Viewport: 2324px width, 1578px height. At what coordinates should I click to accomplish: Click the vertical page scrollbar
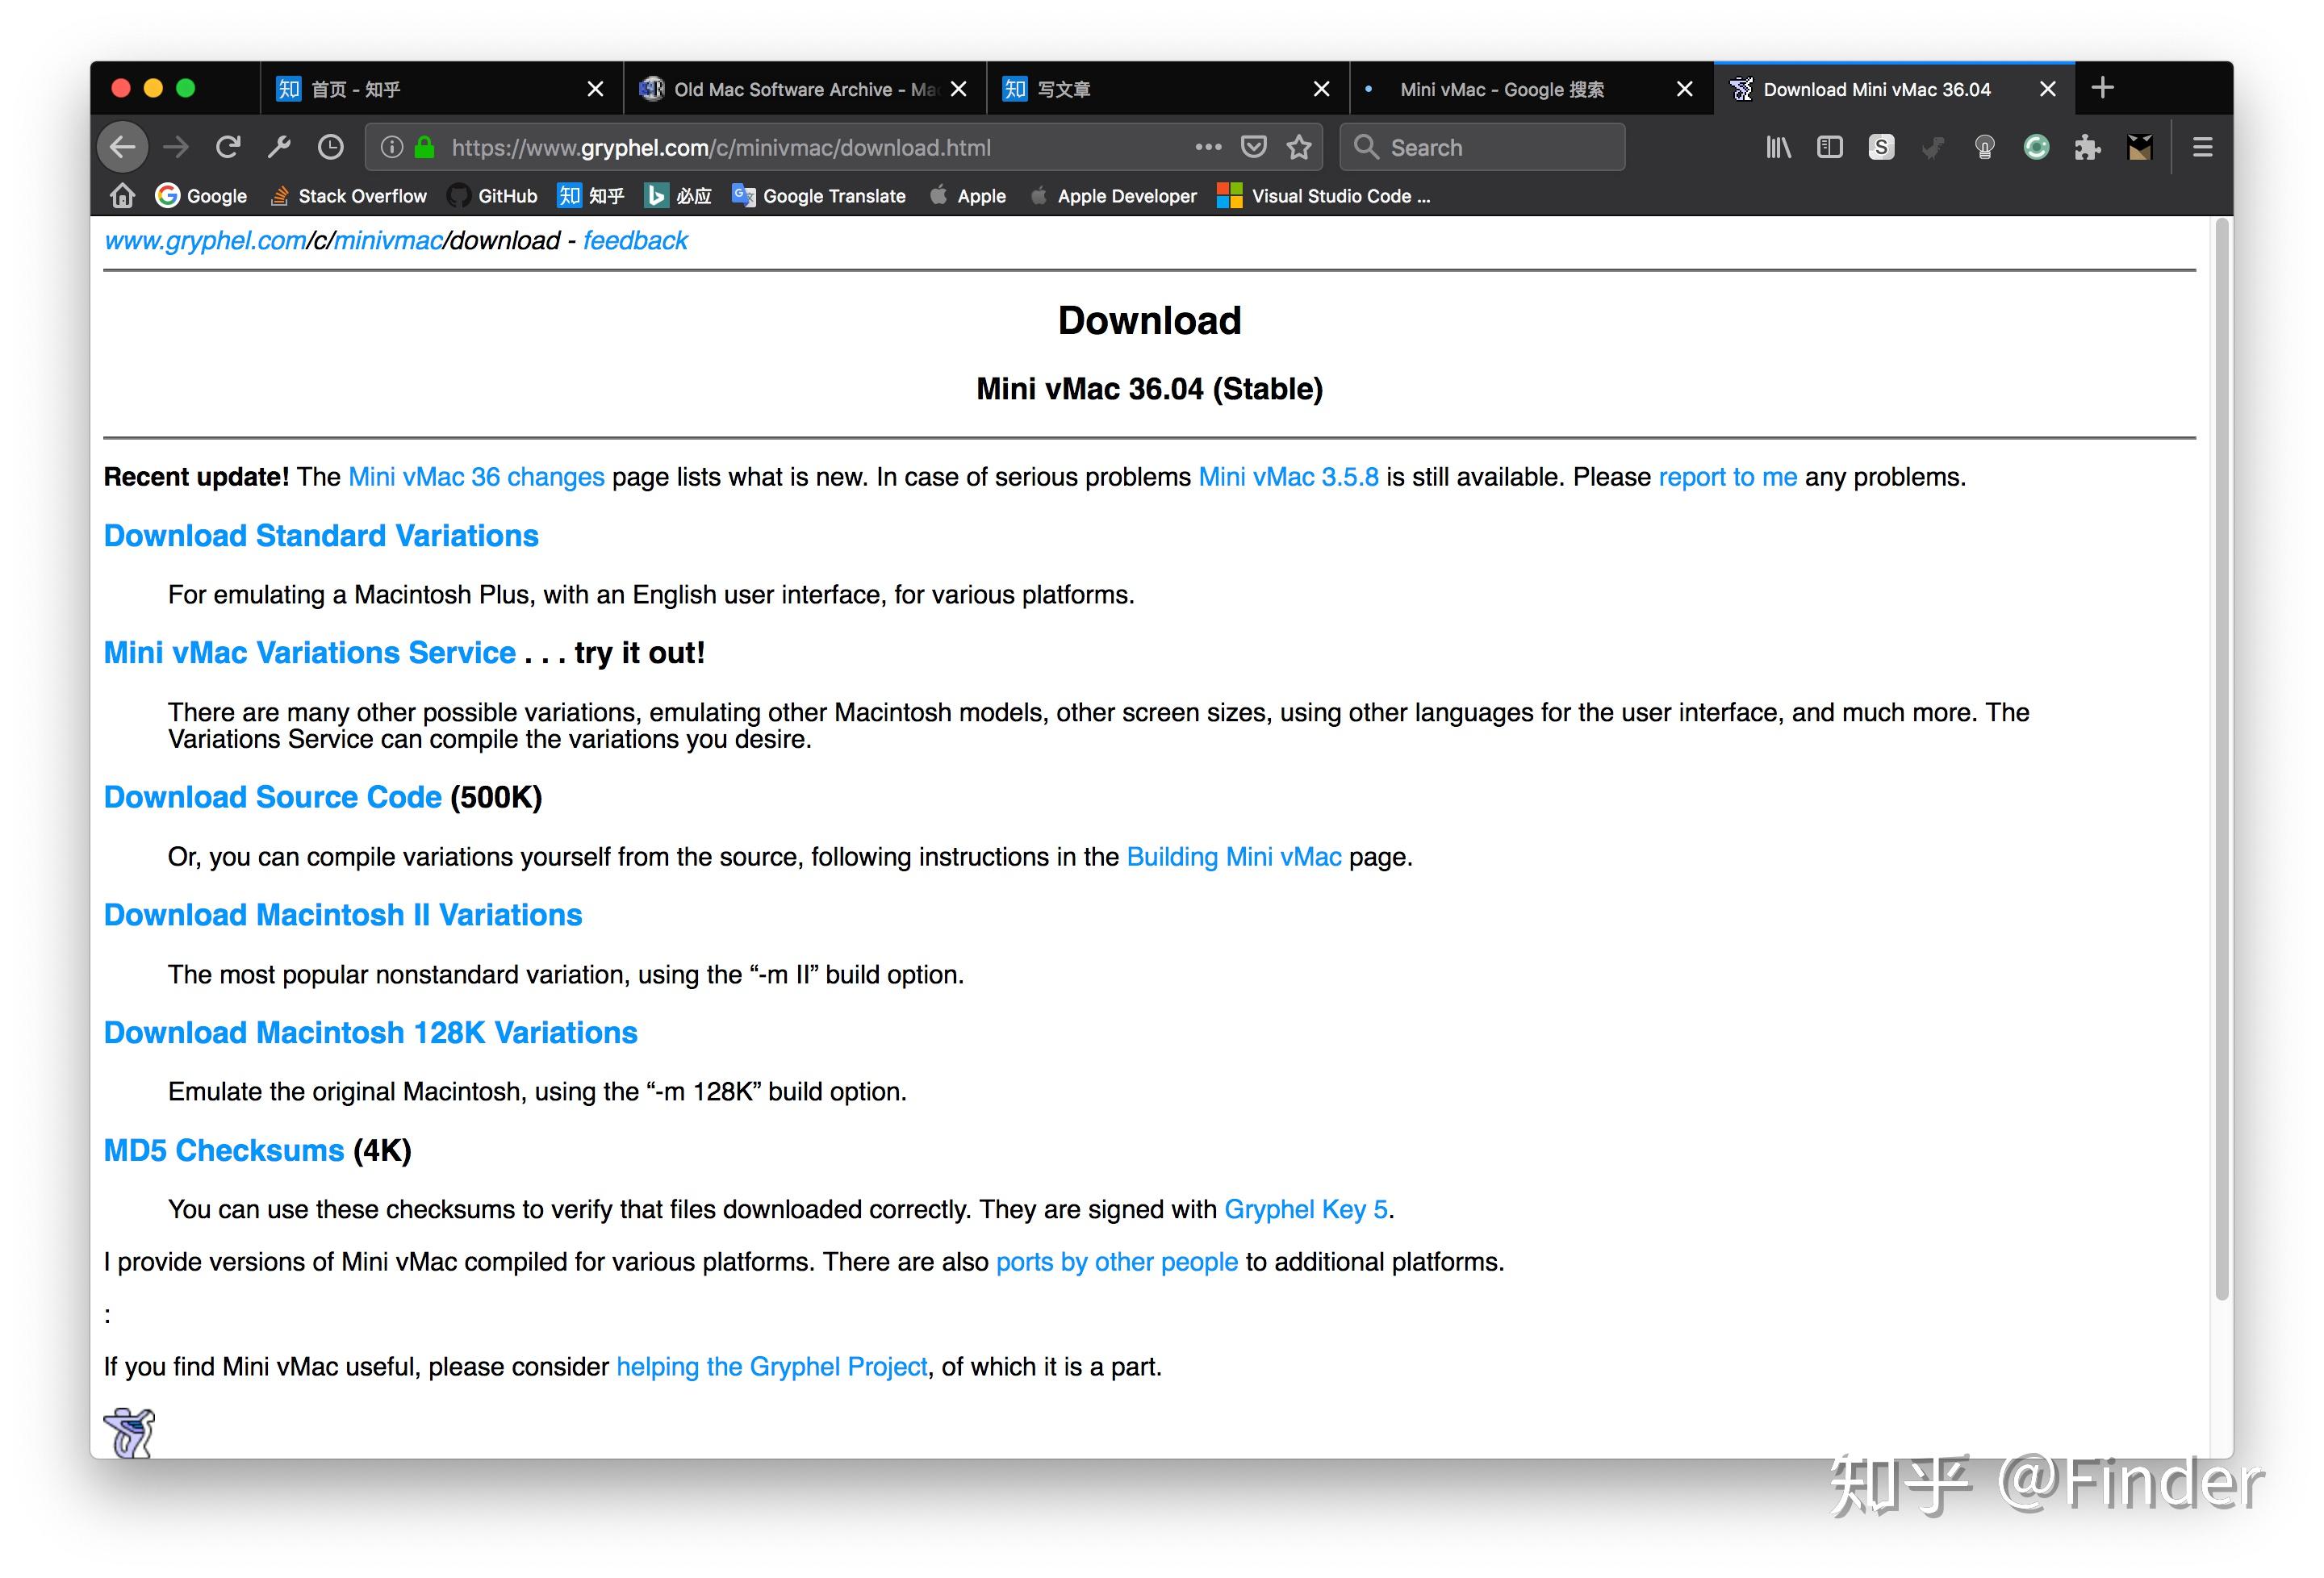(2222, 760)
